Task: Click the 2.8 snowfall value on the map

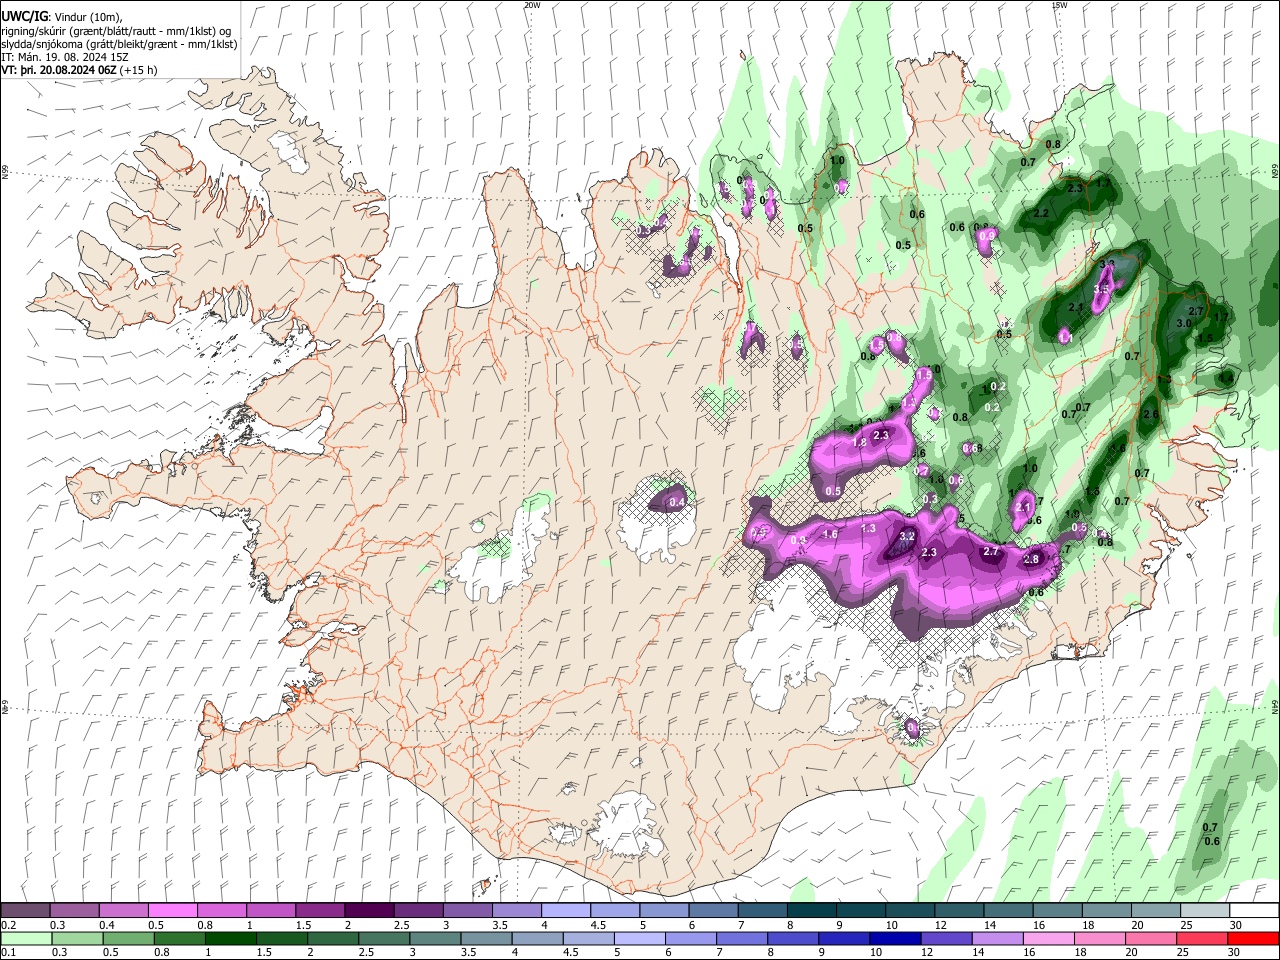Action: tap(1032, 560)
